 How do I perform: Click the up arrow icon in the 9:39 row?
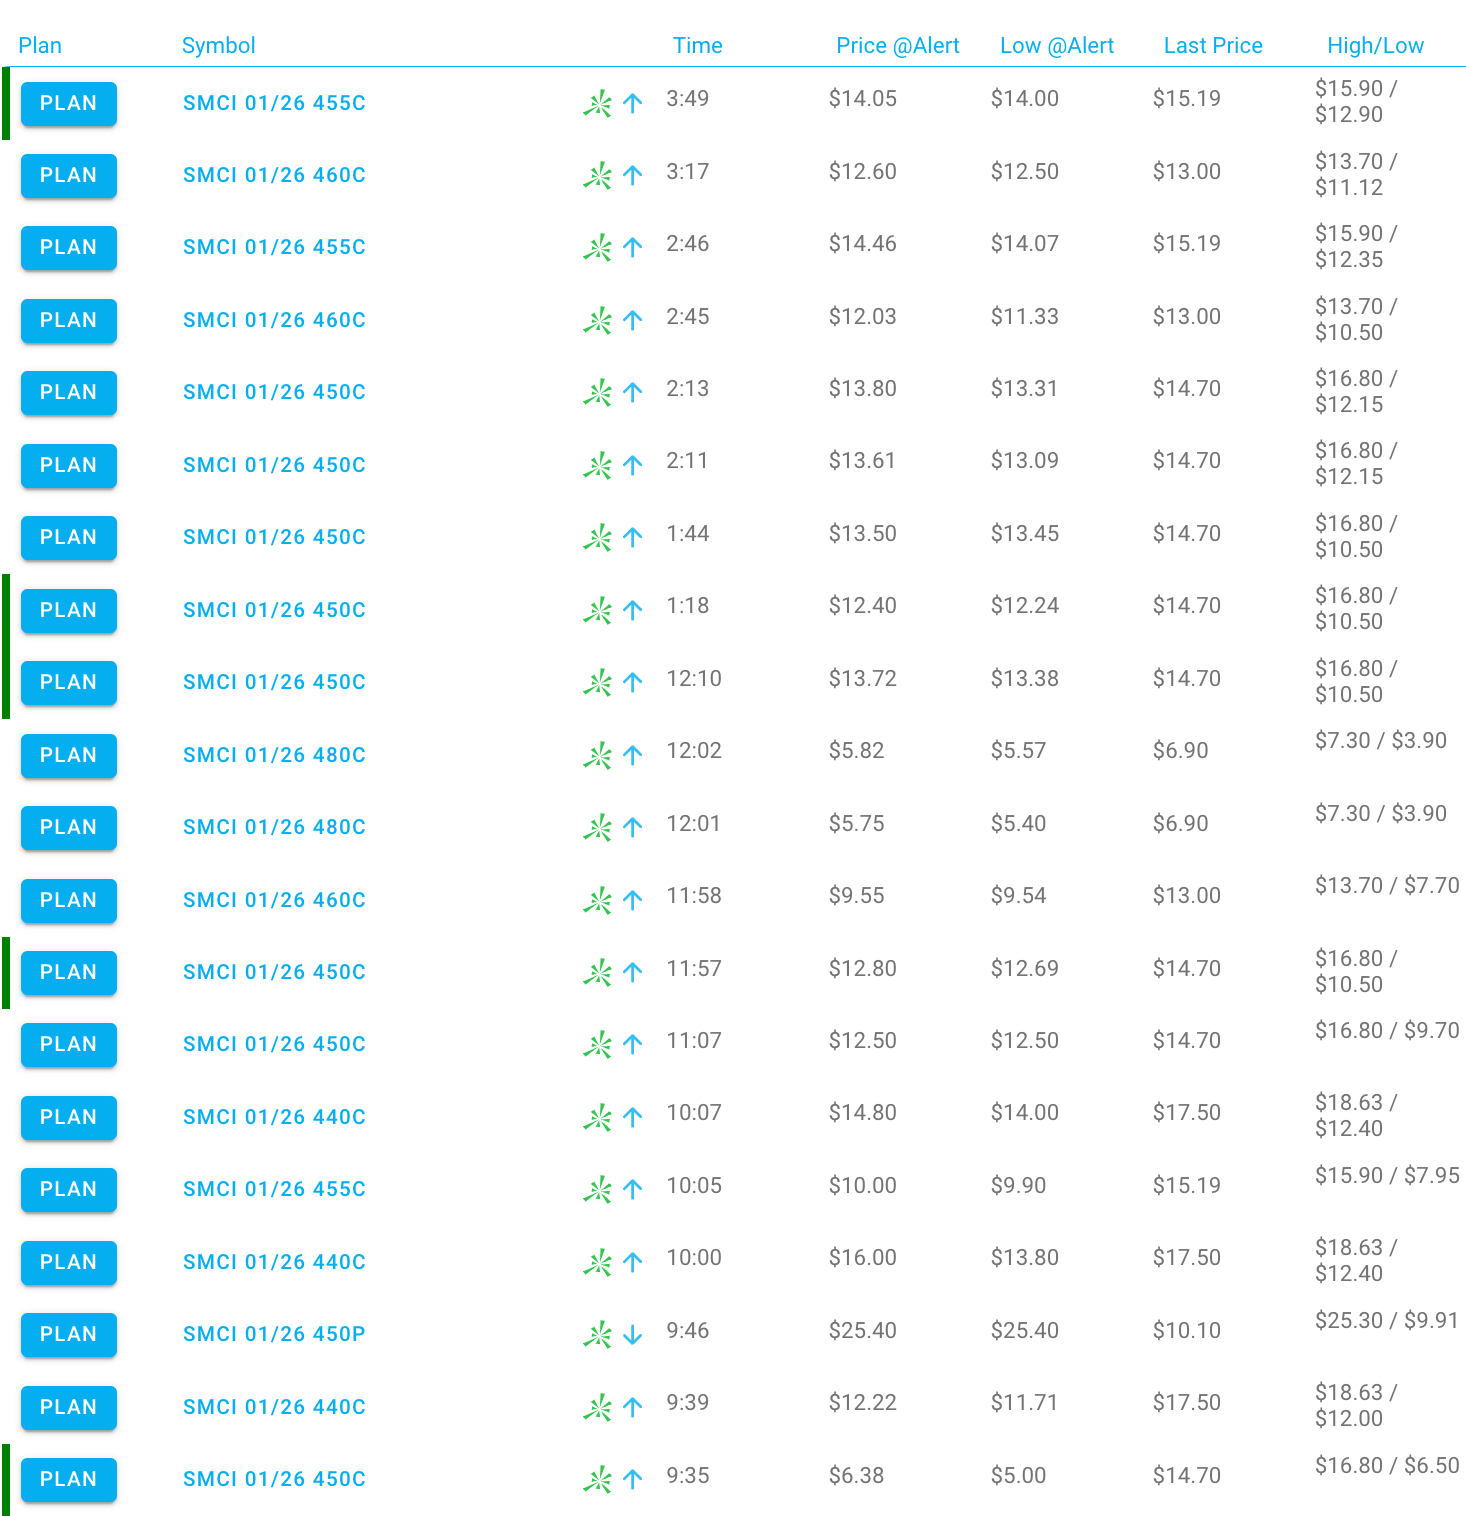[632, 1407]
